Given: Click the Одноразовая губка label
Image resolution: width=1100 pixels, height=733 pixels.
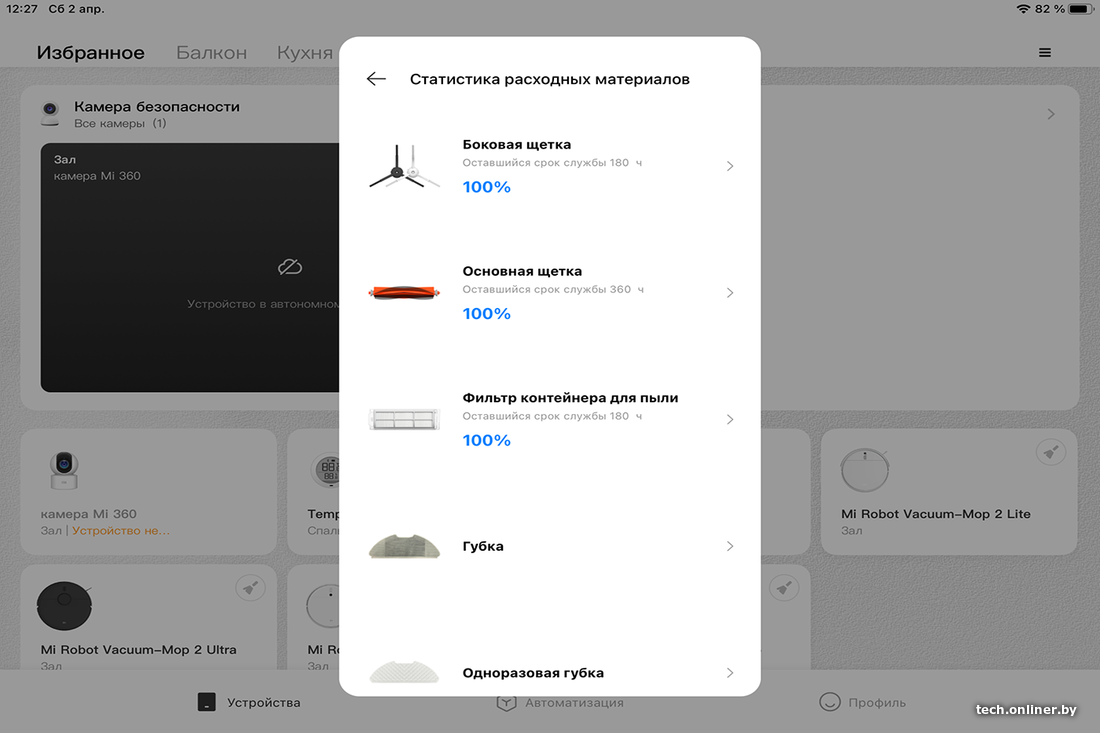Looking at the screenshot, I should [x=533, y=673].
